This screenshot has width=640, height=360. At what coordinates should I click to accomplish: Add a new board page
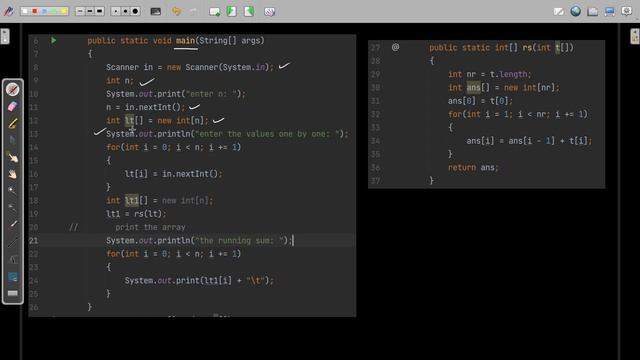(214, 11)
